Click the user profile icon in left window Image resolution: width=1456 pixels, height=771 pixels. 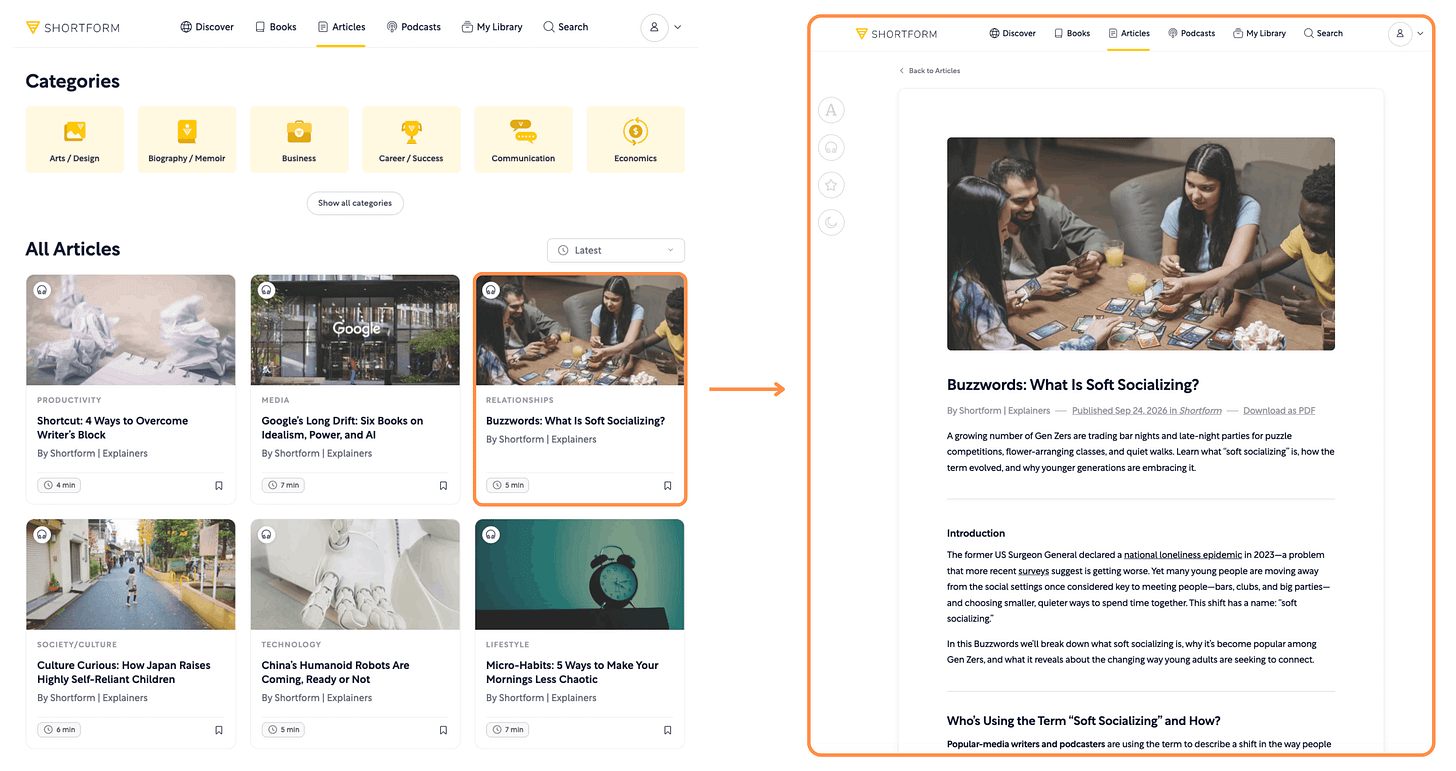[654, 27]
